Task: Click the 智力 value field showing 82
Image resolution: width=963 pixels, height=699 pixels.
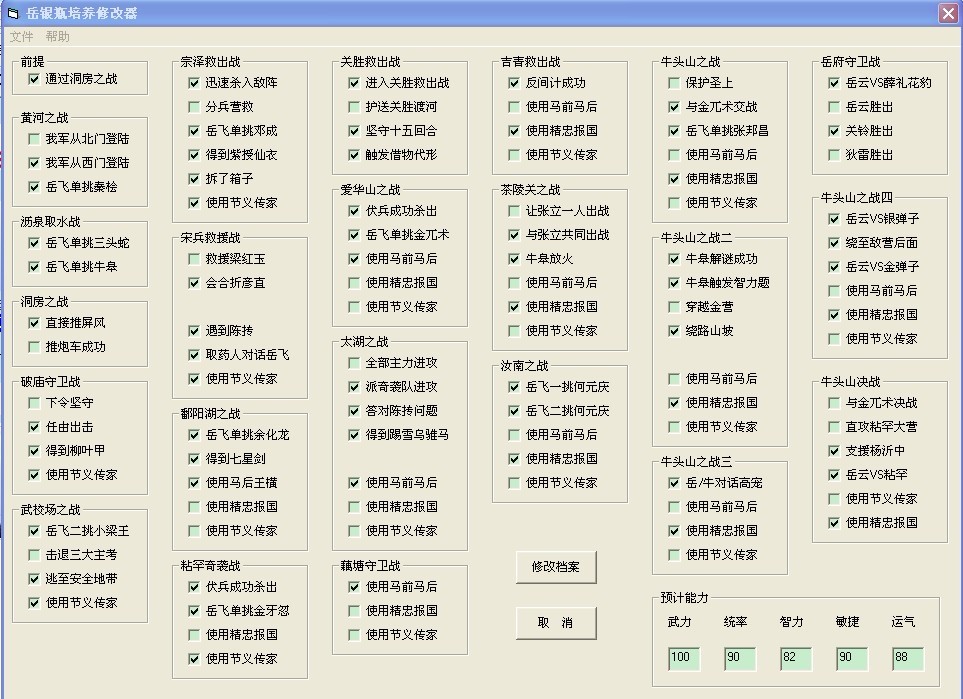Action: tap(796, 658)
